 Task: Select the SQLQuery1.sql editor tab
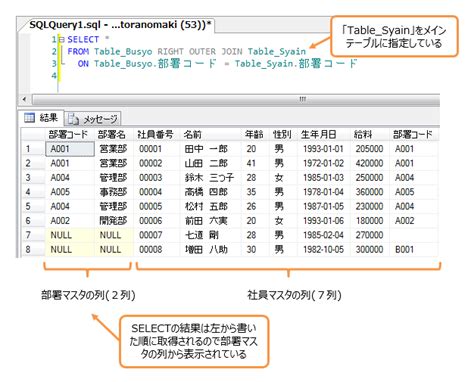click(118, 25)
